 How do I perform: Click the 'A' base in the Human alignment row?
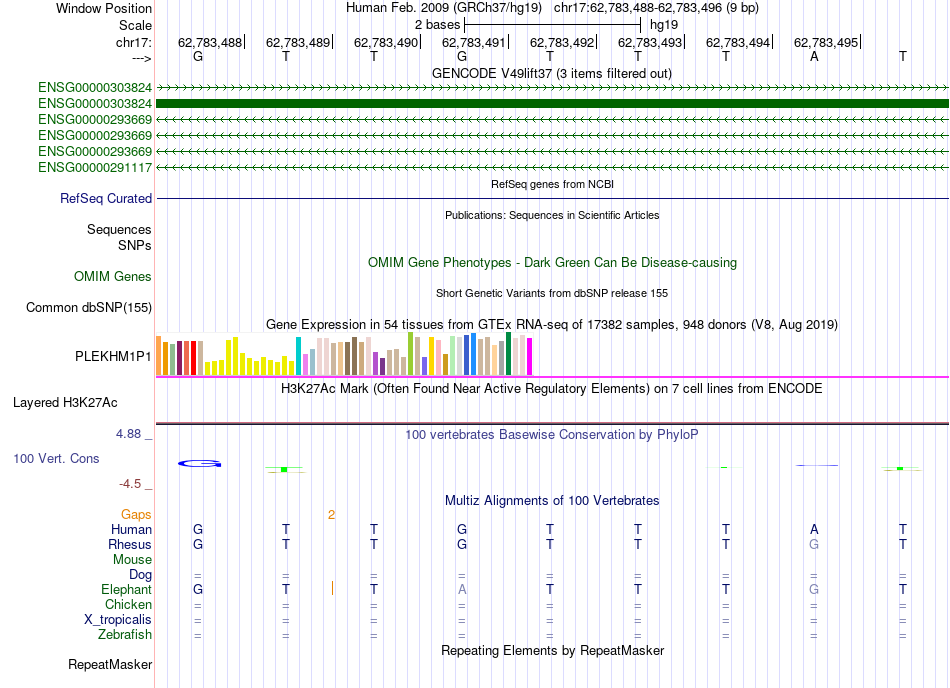pyautogui.click(x=814, y=530)
